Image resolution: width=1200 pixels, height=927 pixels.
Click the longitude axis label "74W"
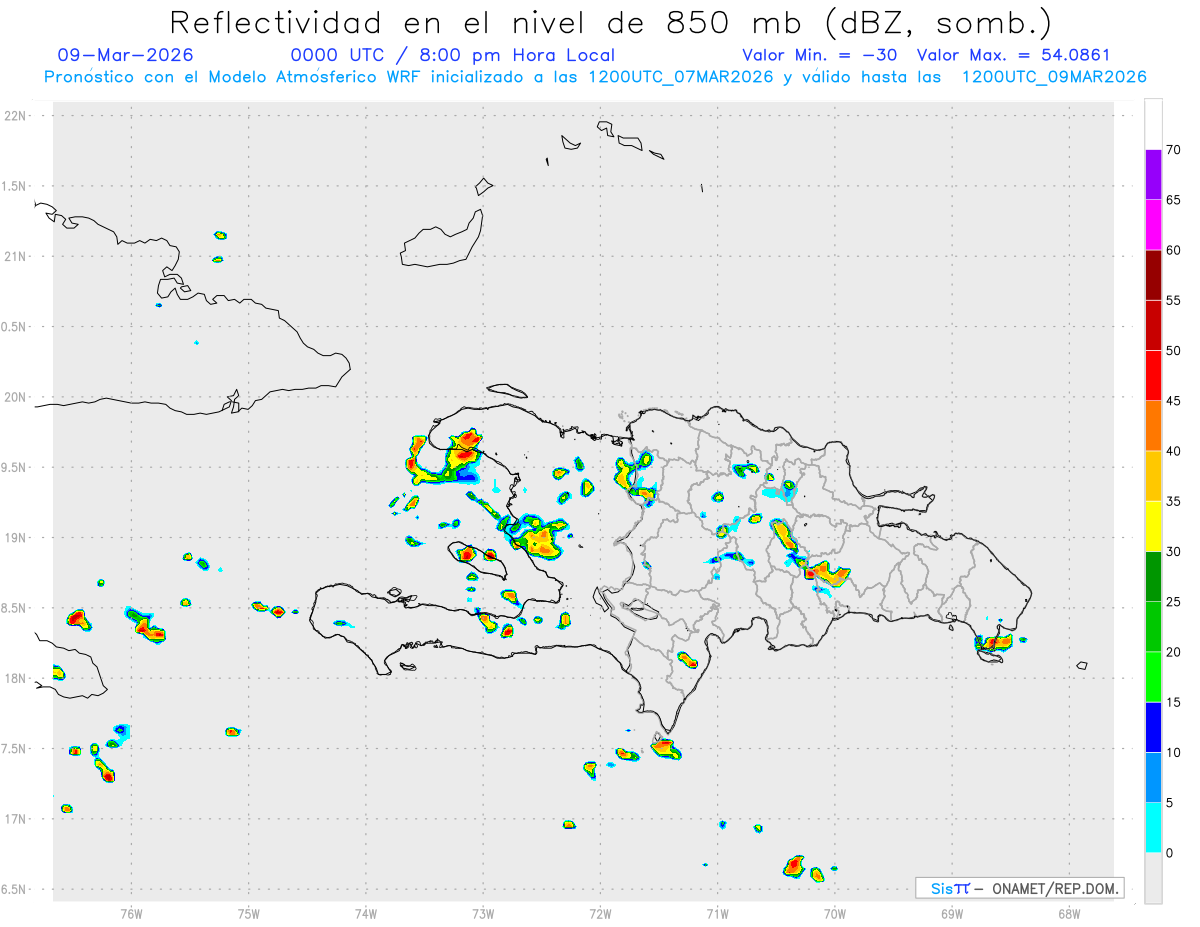pos(366,913)
